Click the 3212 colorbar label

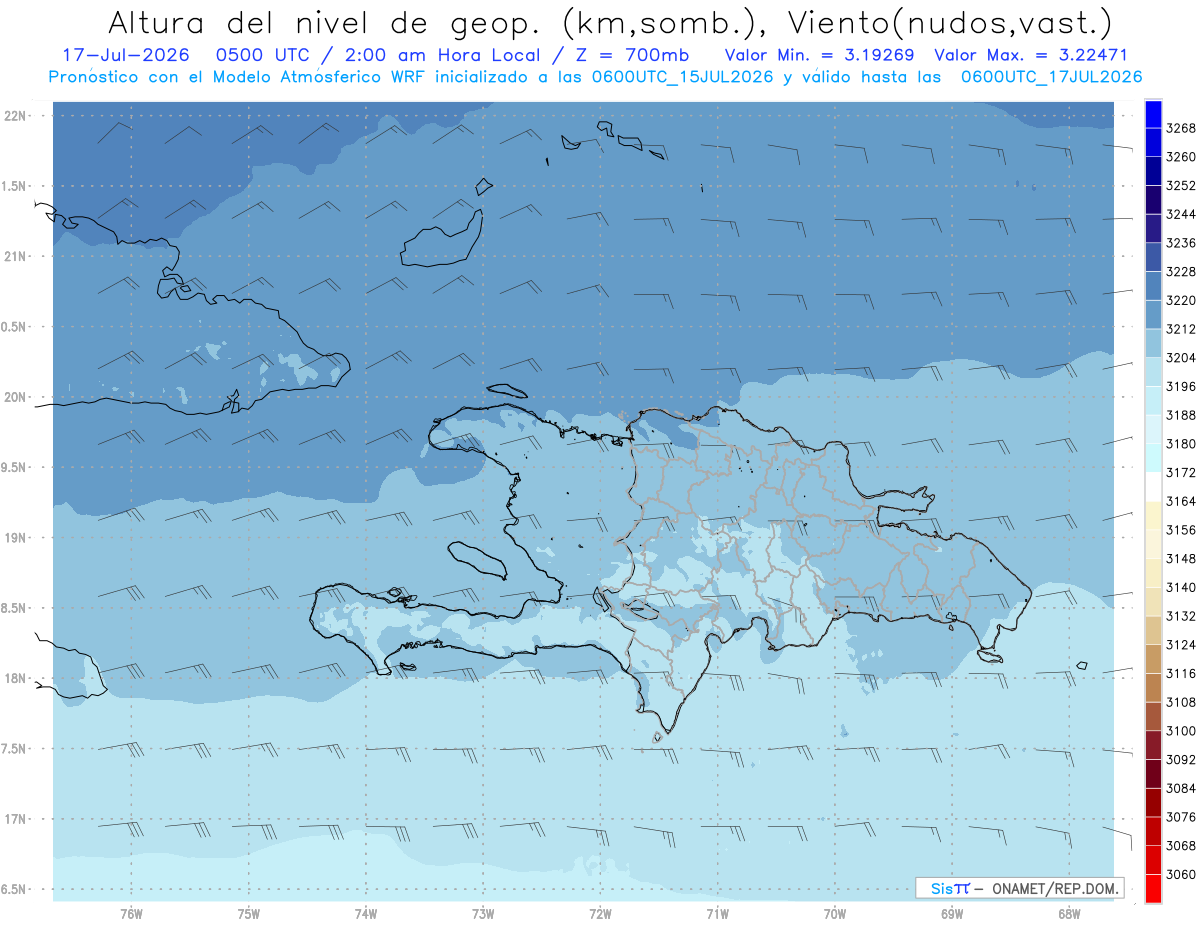(x=1181, y=329)
